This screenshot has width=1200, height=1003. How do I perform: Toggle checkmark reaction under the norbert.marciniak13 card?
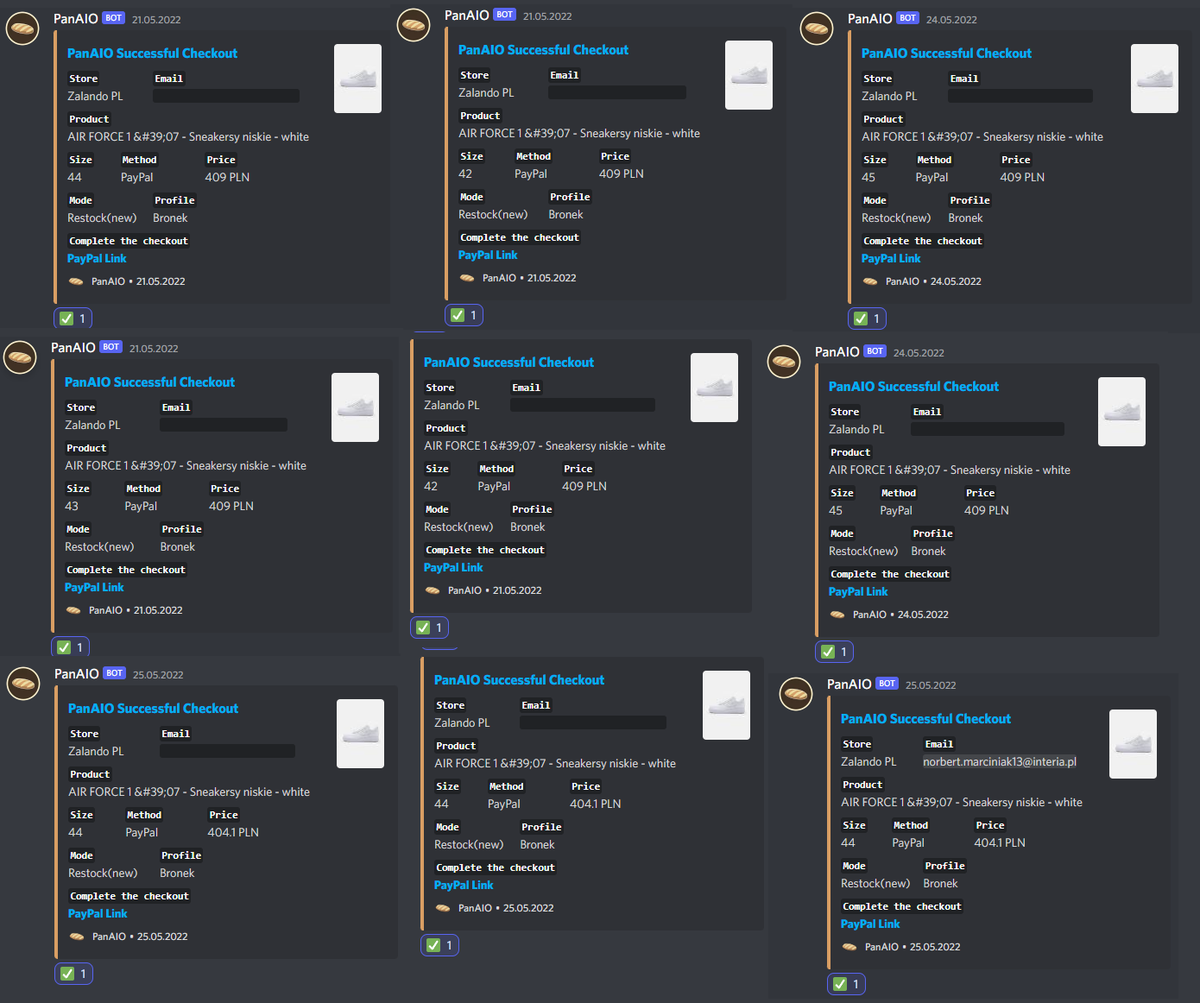pyautogui.click(x=847, y=984)
